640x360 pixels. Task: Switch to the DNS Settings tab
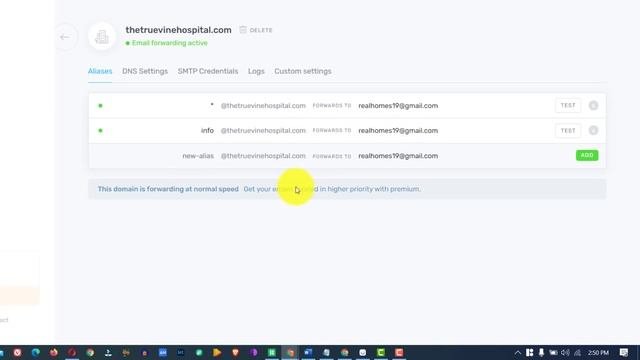coord(145,71)
